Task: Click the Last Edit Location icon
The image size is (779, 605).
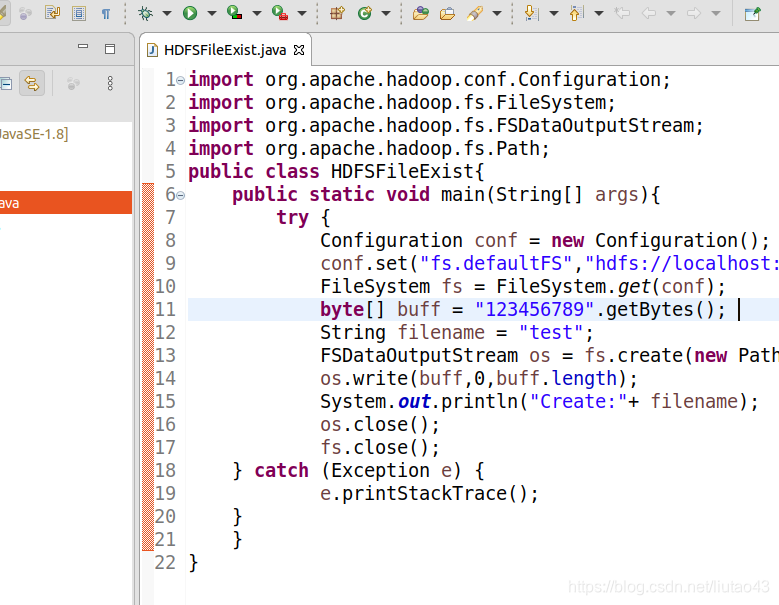Action: 622,13
